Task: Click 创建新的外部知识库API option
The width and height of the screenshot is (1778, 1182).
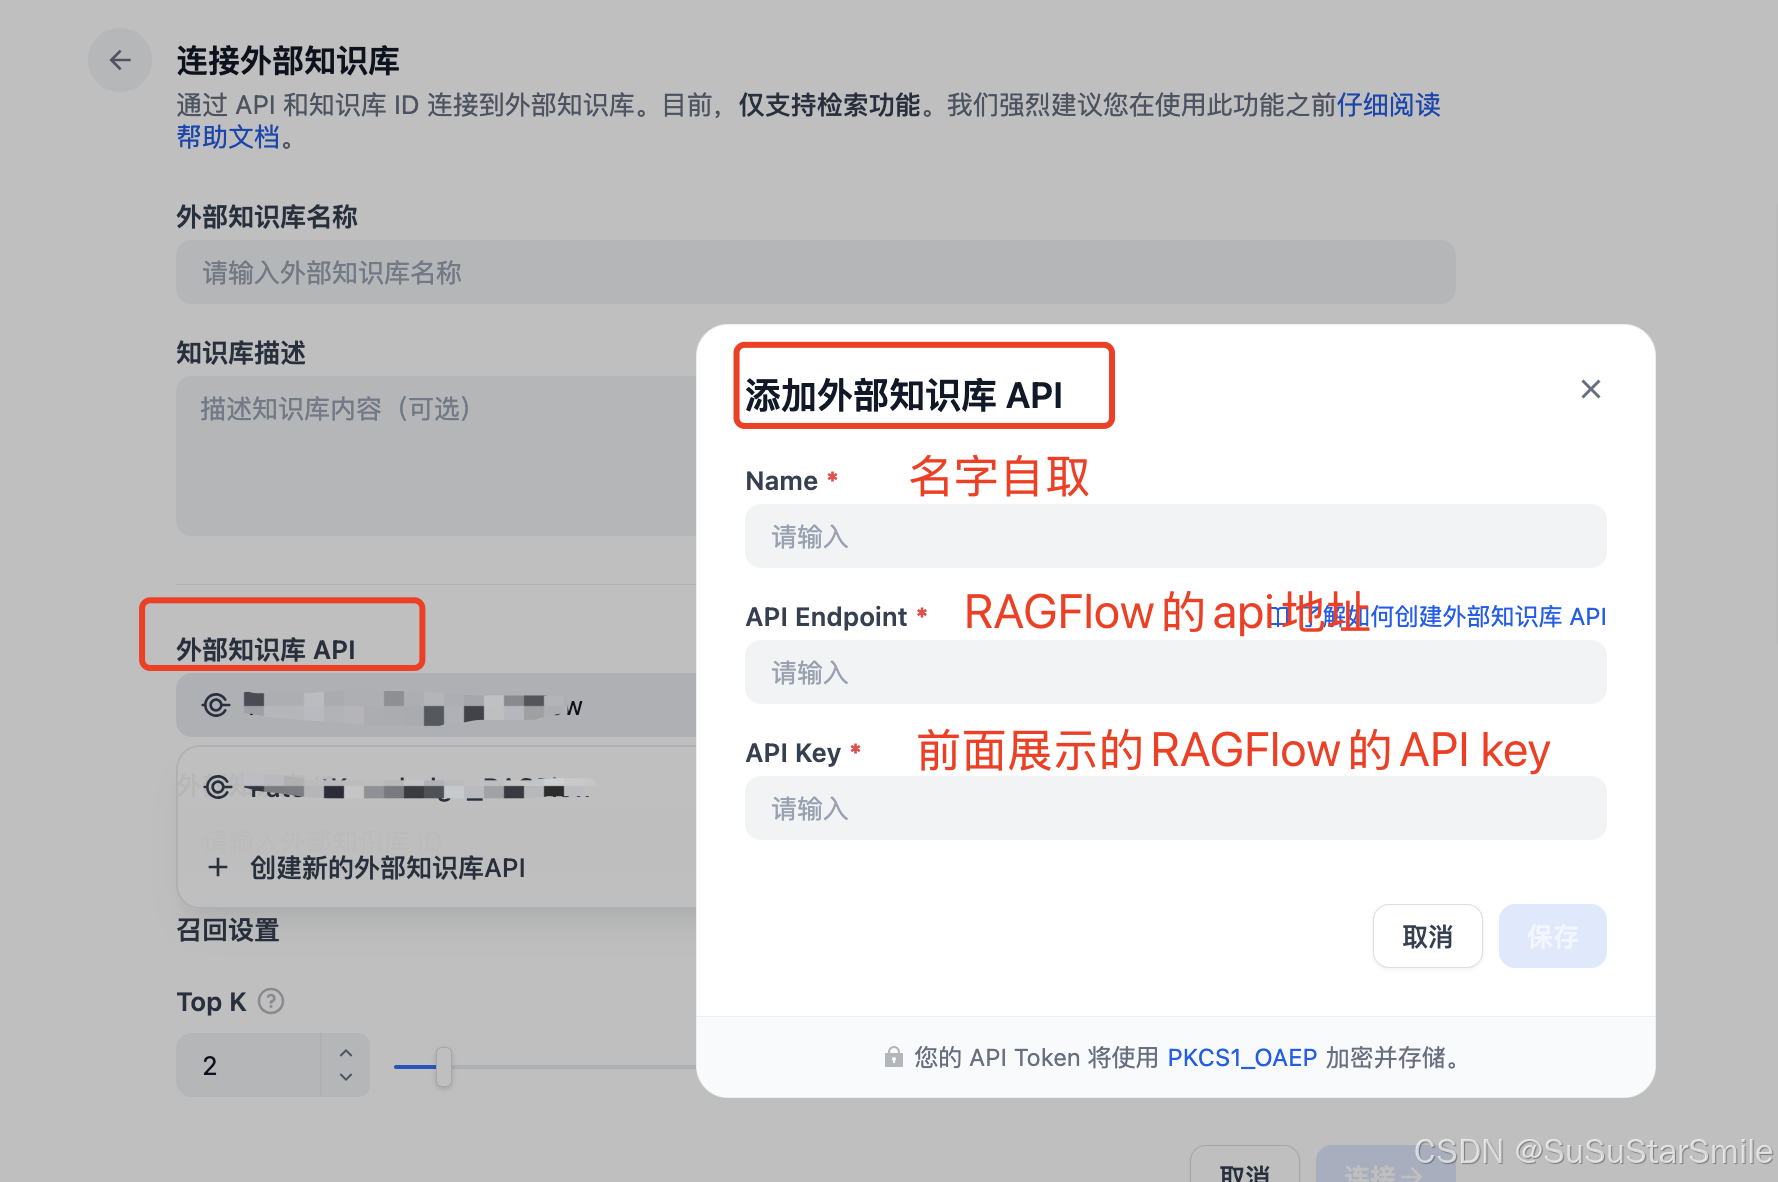Action: [x=387, y=867]
